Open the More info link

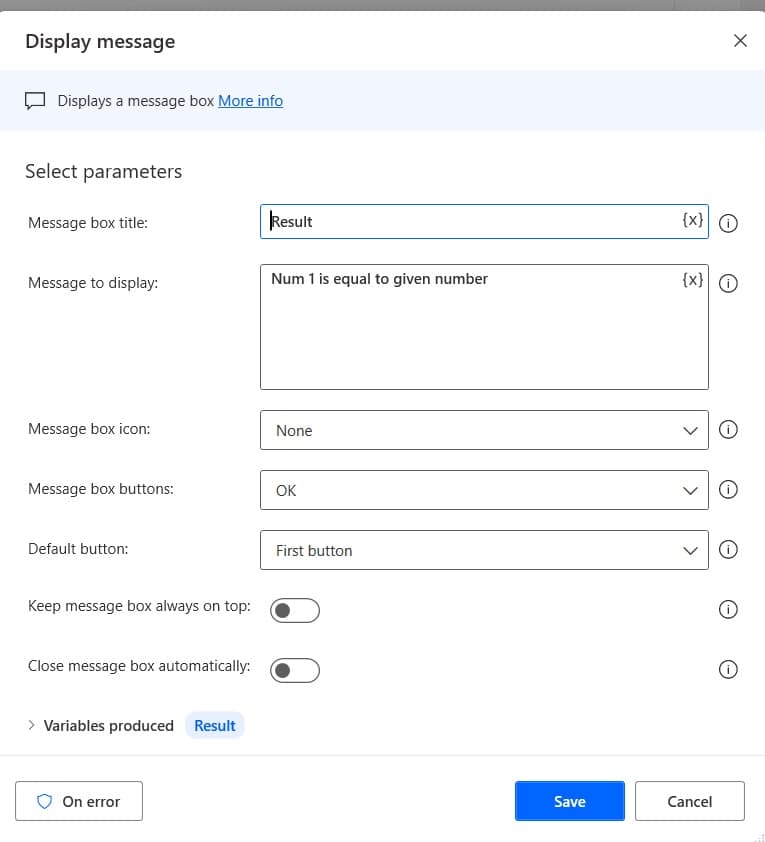pos(250,101)
